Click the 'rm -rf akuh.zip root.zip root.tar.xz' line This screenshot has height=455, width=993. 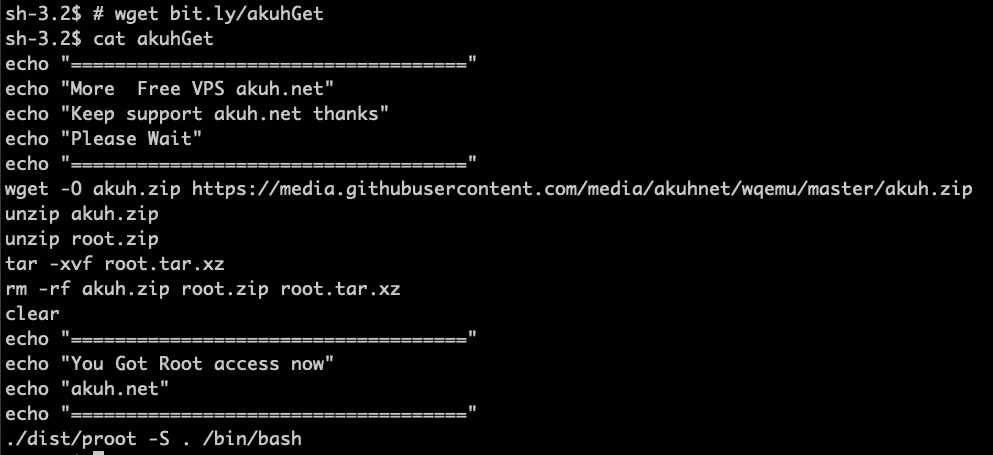[203, 289]
